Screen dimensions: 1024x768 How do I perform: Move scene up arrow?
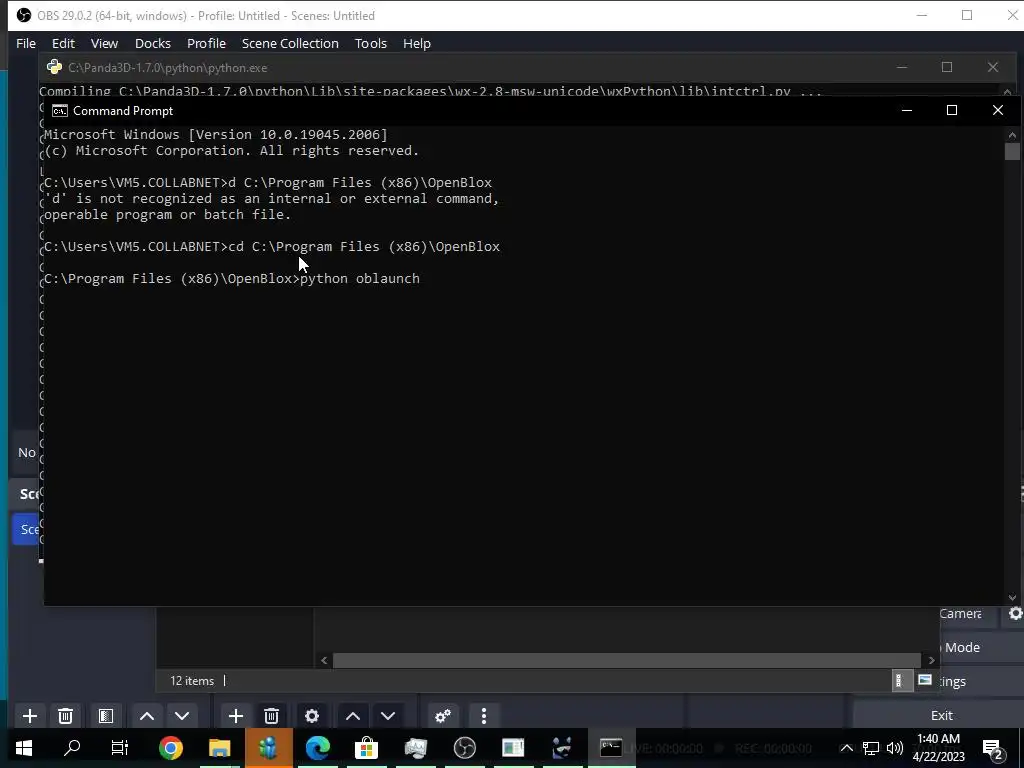coord(147,716)
